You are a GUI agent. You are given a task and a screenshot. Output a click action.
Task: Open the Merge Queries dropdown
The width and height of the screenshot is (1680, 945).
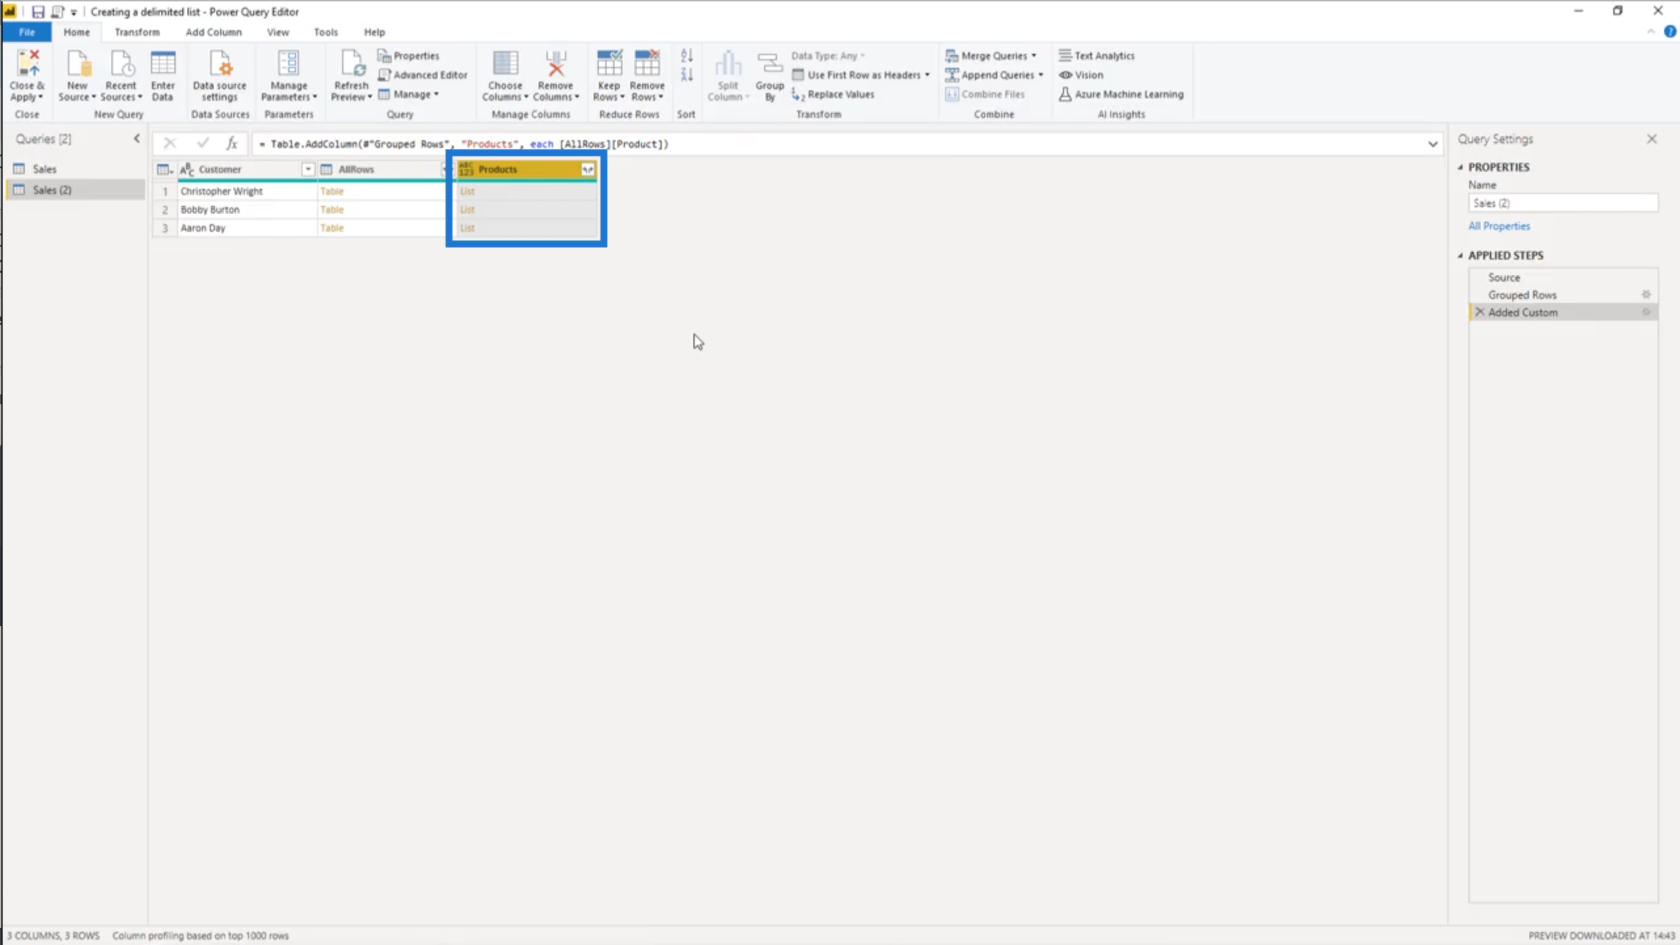[991, 56]
